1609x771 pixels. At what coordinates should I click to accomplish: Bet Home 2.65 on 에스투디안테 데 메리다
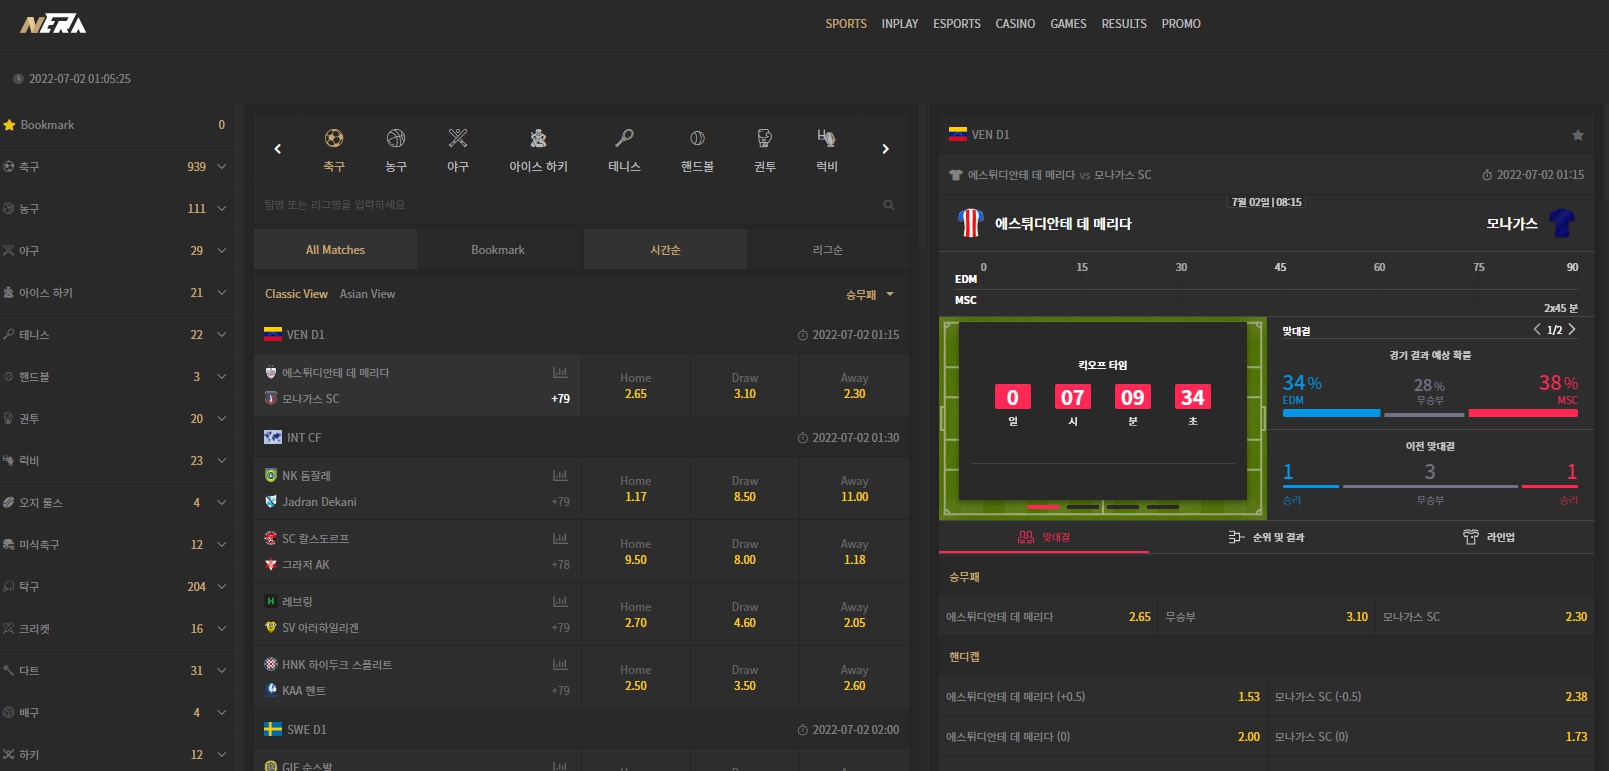tap(635, 386)
